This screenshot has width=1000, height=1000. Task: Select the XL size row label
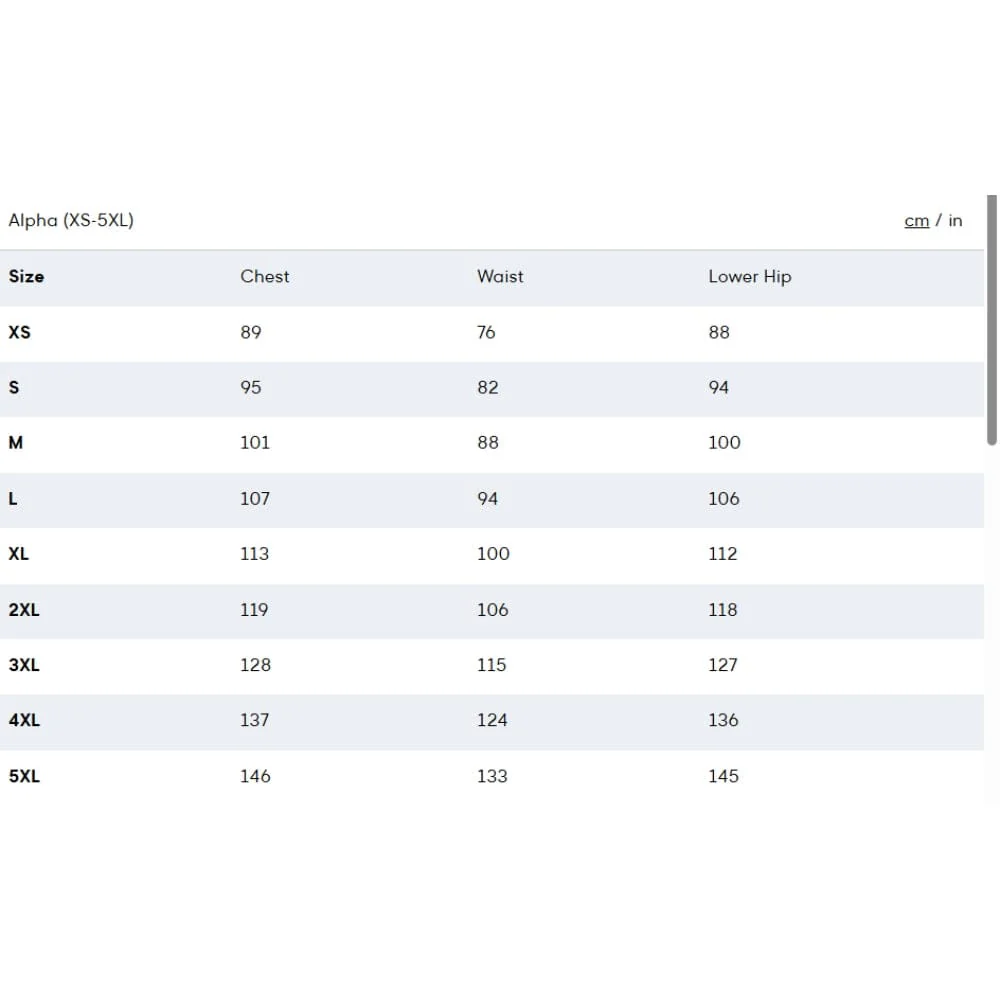(18, 554)
